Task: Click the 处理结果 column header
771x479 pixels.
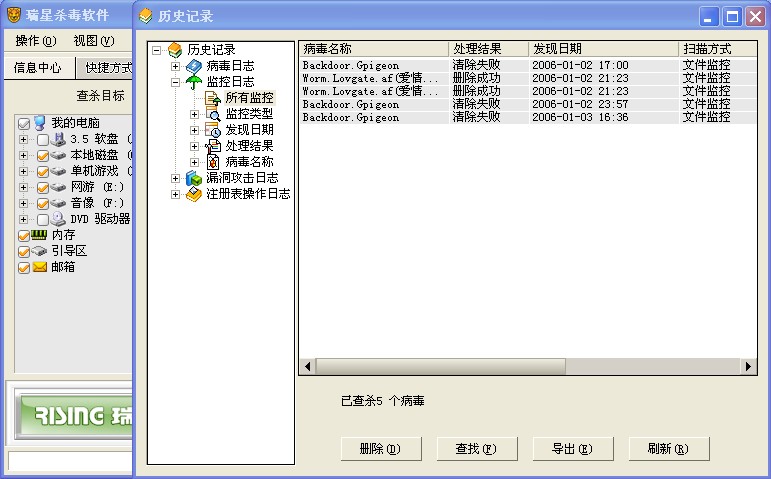Action: pyautogui.click(x=489, y=49)
